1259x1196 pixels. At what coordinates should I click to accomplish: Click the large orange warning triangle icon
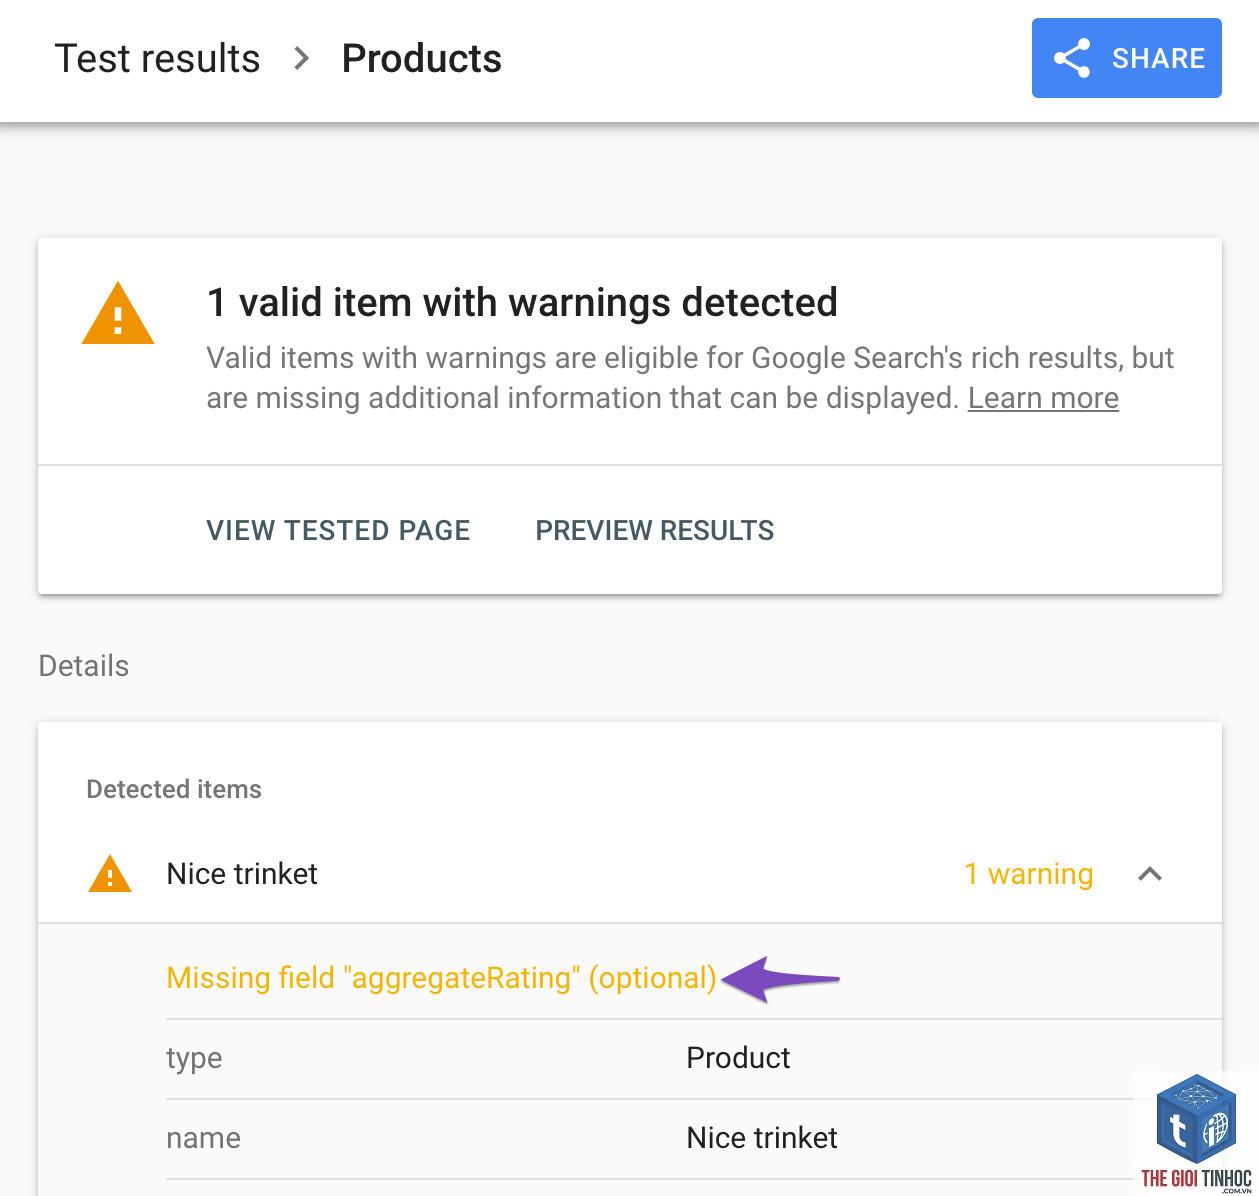[118, 314]
